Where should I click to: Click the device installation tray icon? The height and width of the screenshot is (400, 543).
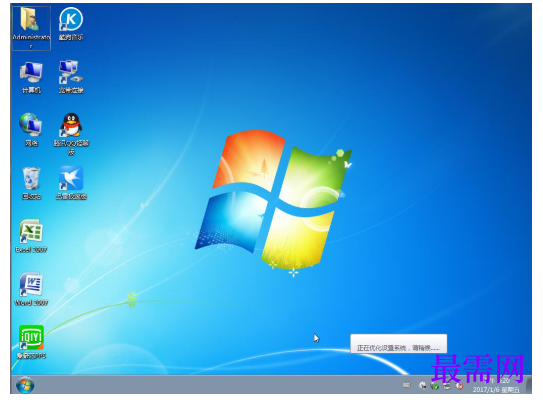coord(422,385)
